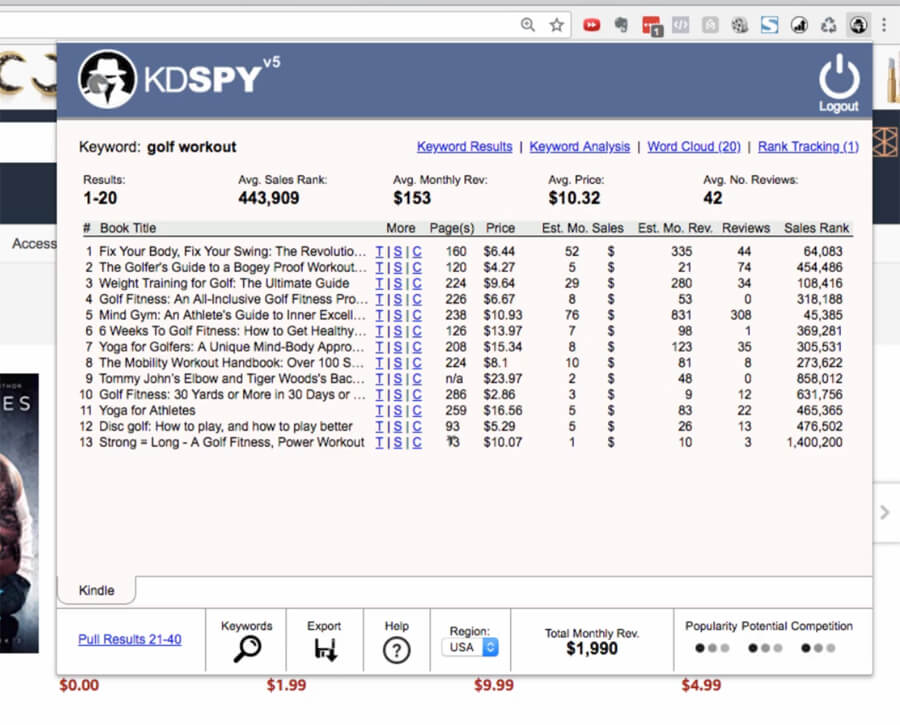Click the next arrow on background page carousel
Screen dimensions: 900x725
coord(885,512)
